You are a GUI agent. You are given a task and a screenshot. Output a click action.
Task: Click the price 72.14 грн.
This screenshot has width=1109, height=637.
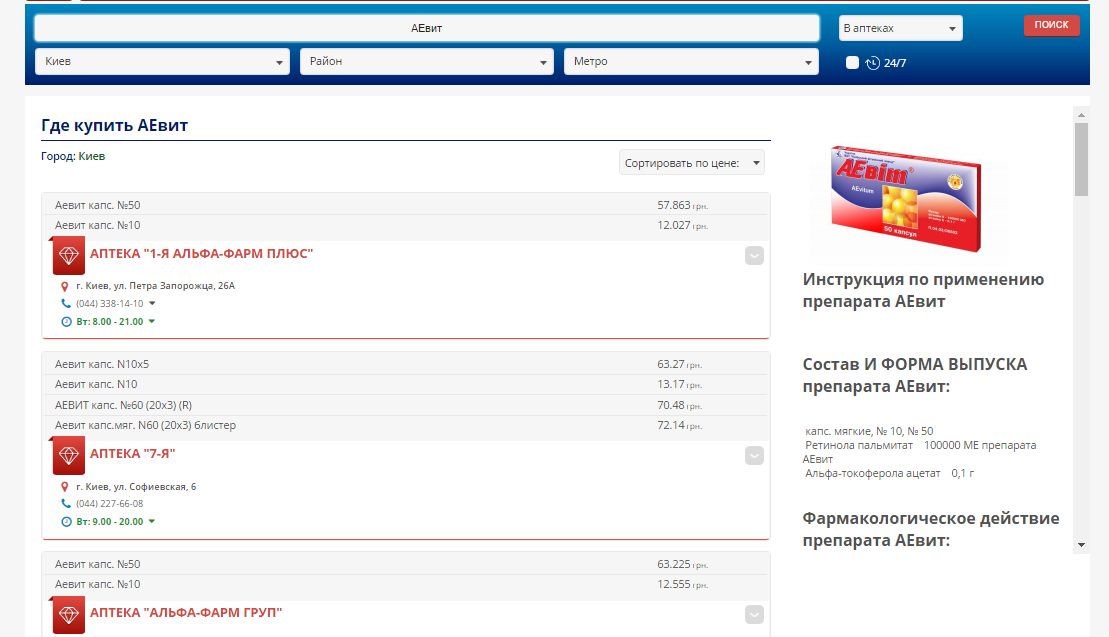pos(679,425)
